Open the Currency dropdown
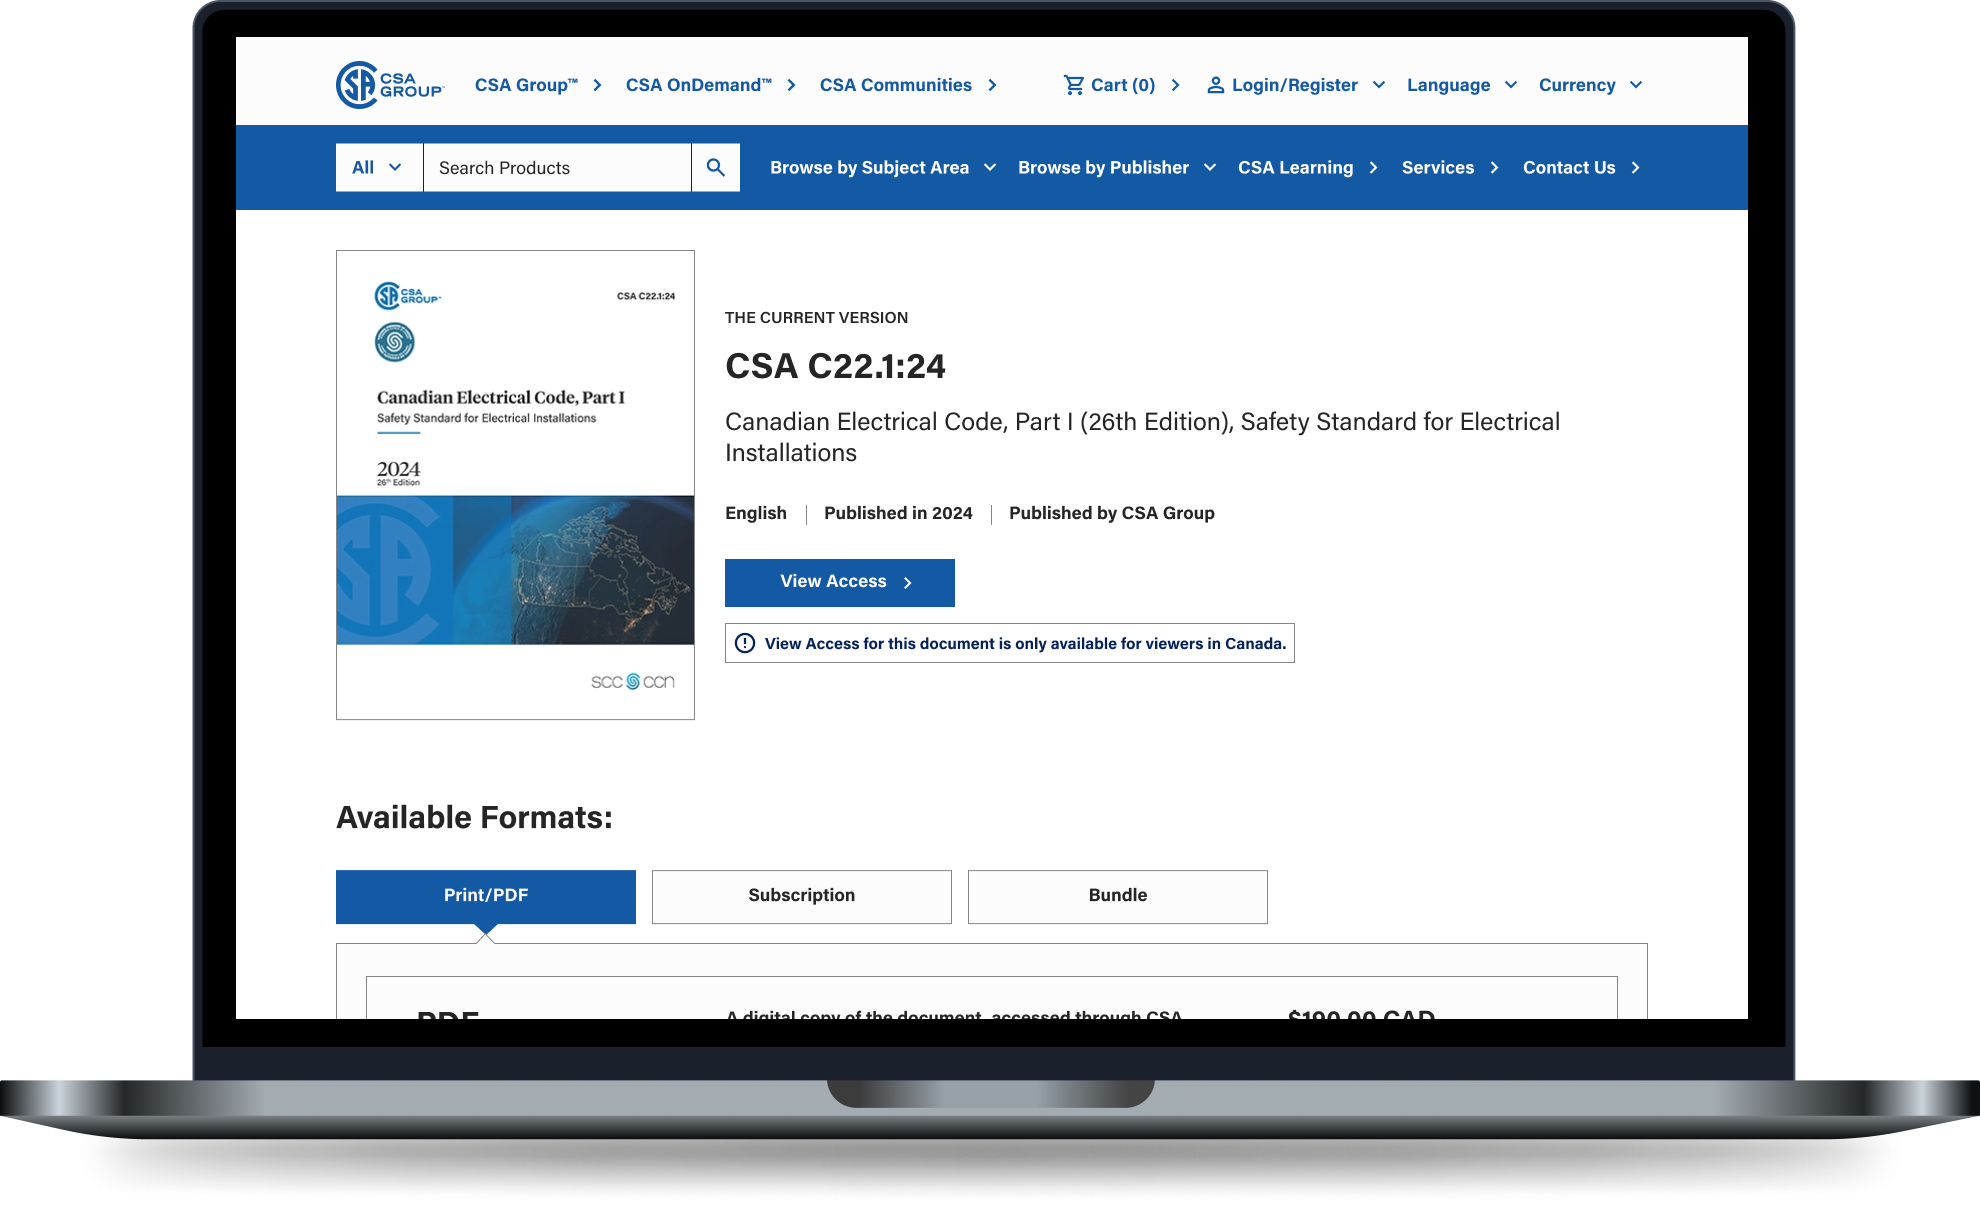 (x=1589, y=85)
